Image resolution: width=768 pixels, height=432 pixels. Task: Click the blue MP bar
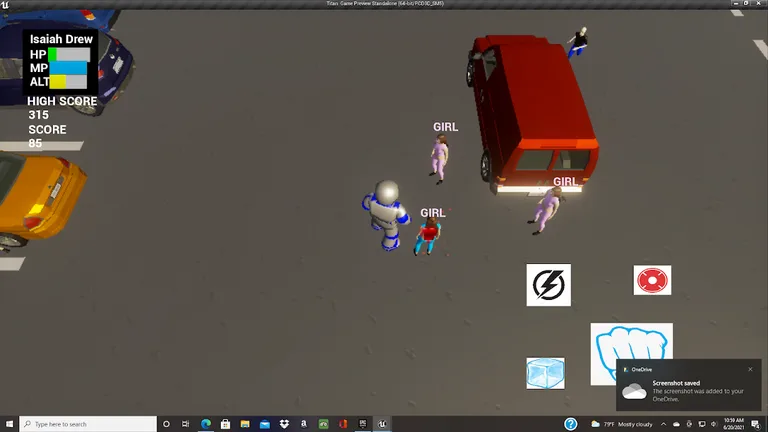(x=70, y=68)
